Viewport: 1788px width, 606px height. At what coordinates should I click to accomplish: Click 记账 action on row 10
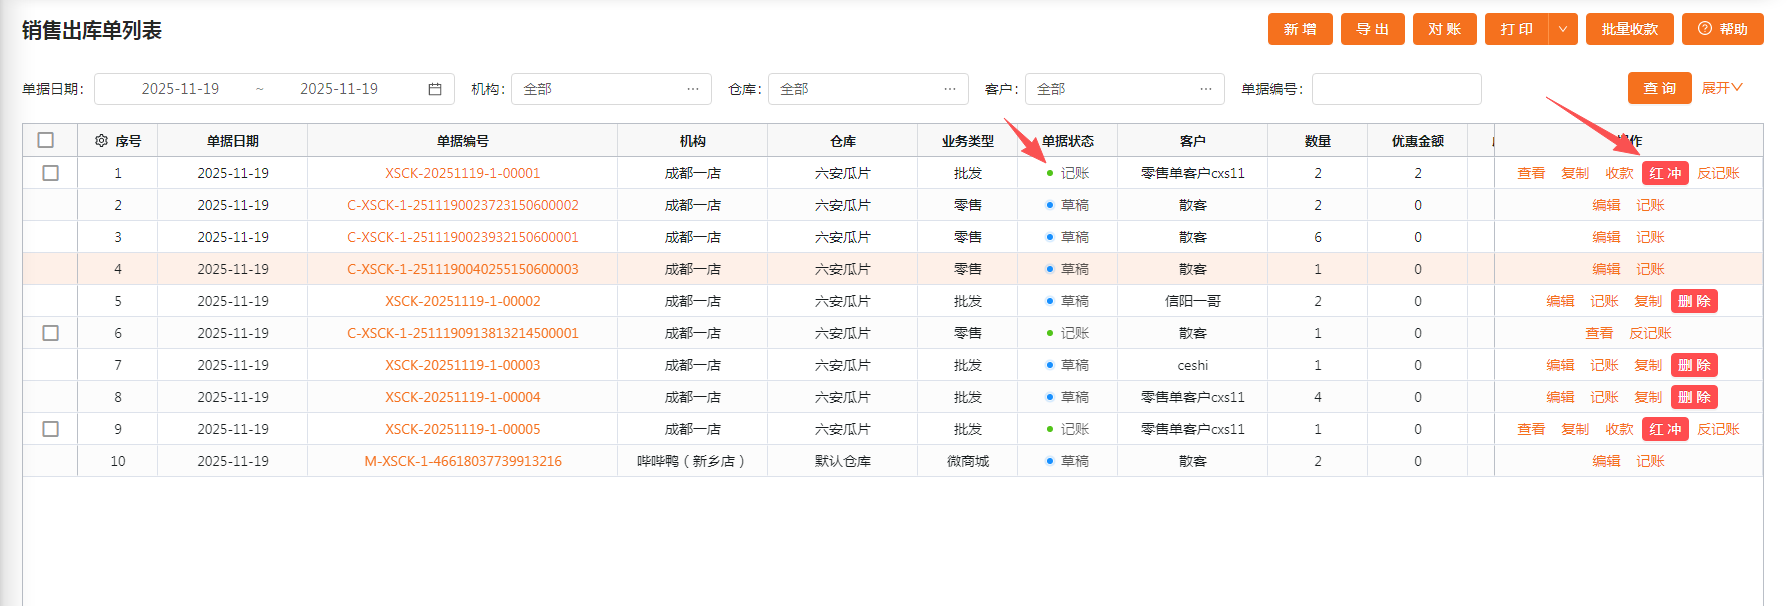(x=1650, y=461)
